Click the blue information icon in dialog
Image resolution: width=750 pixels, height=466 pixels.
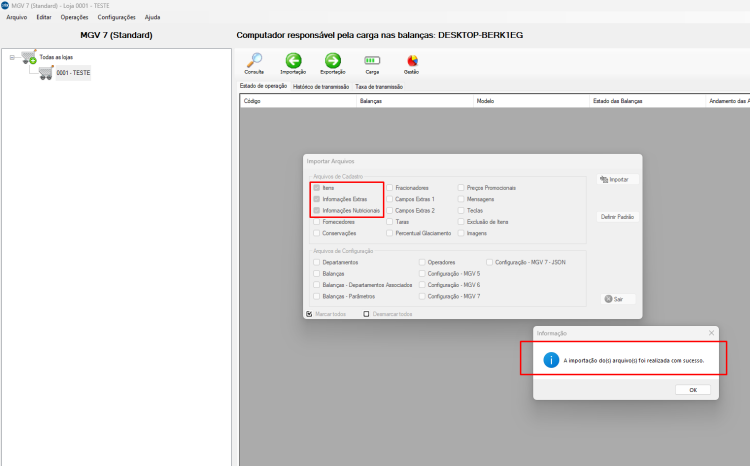tap(551, 360)
